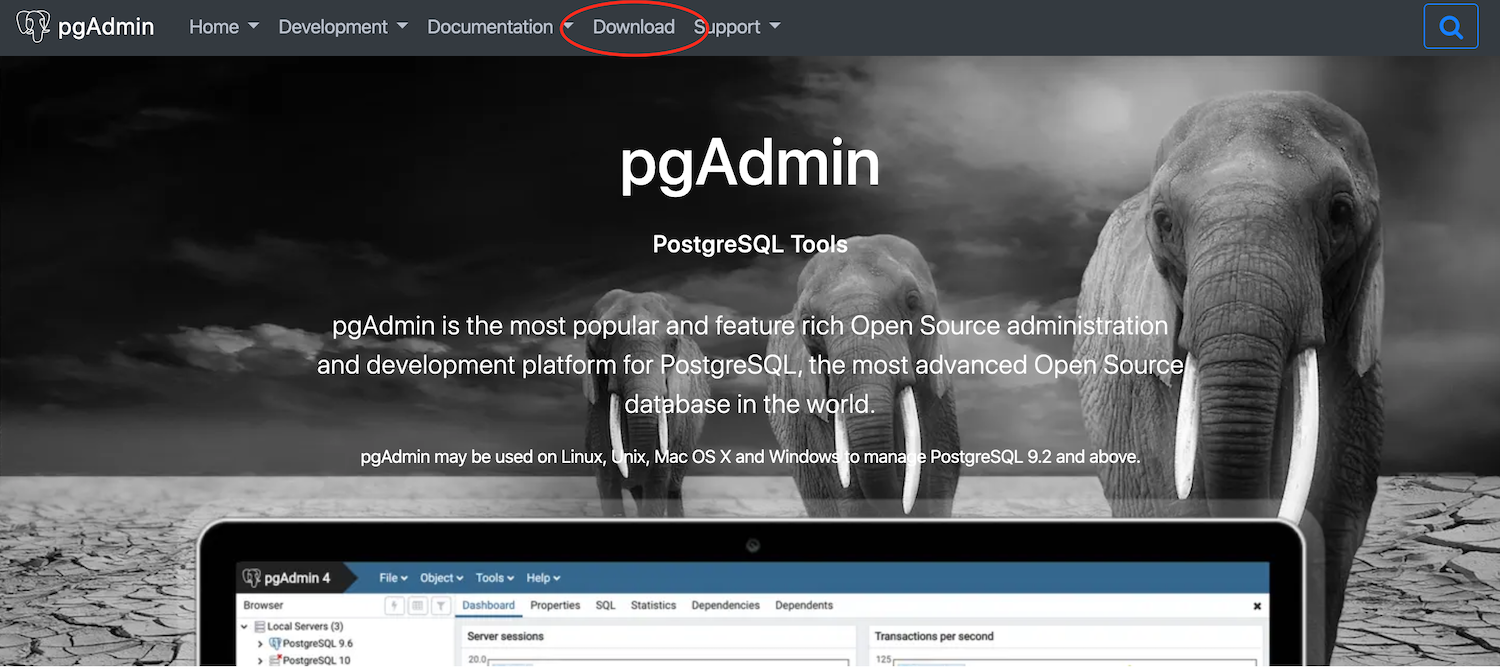The width and height of the screenshot is (1500, 671).
Task: Select the Local Servers (3) group
Action: click(305, 626)
